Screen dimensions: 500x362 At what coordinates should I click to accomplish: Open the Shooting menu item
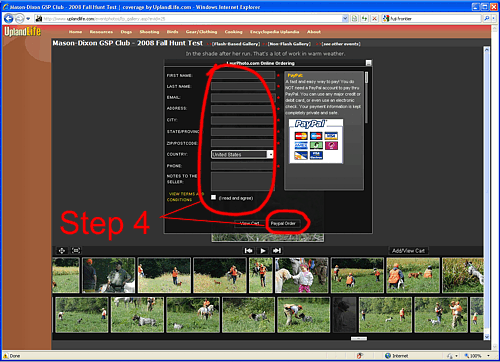(149, 32)
